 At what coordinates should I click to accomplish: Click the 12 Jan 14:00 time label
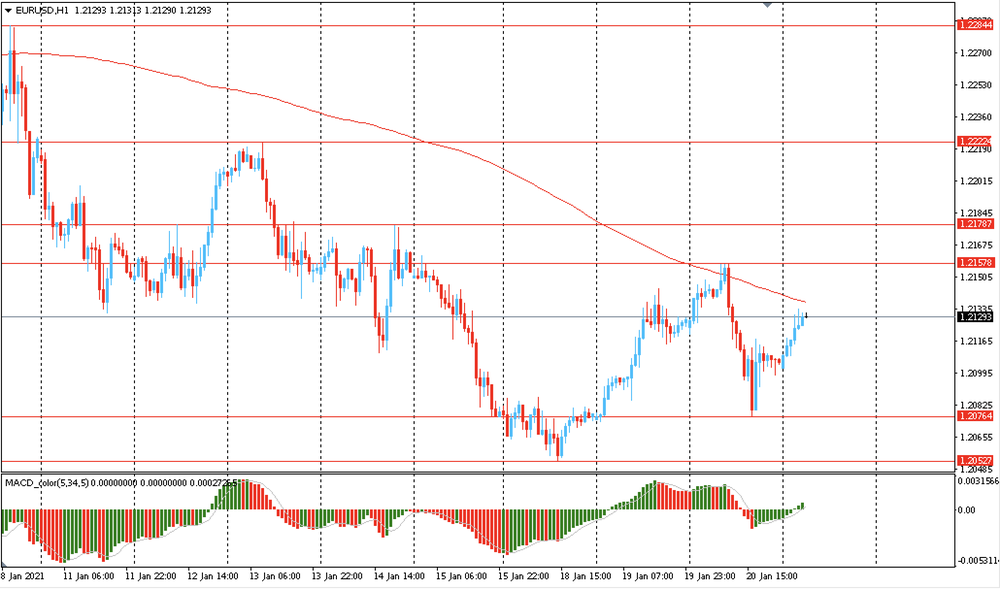click(x=213, y=576)
